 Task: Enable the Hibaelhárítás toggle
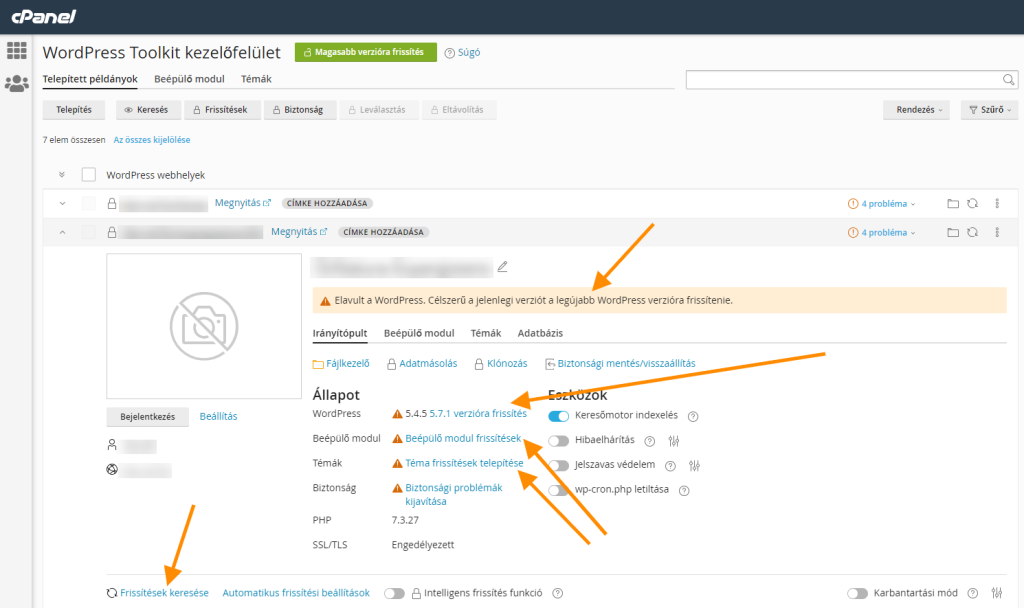(x=558, y=441)
